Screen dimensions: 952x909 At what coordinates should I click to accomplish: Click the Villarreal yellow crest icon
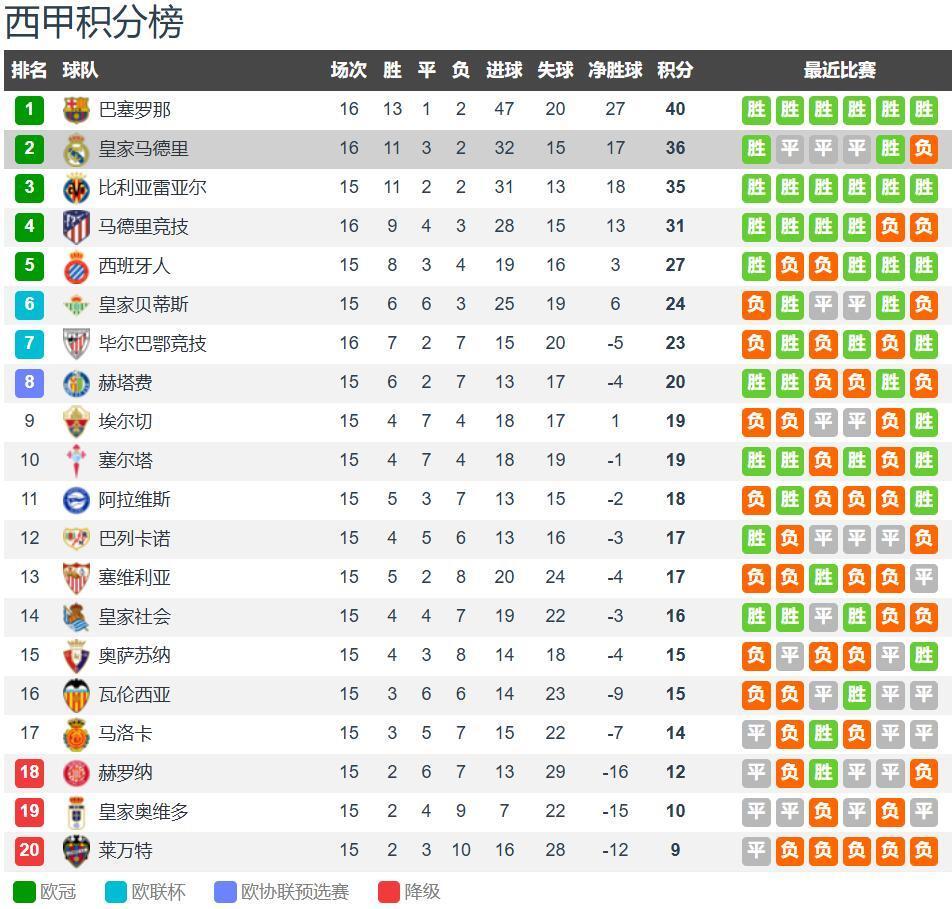pyautogui.click(x=76, y=188)
